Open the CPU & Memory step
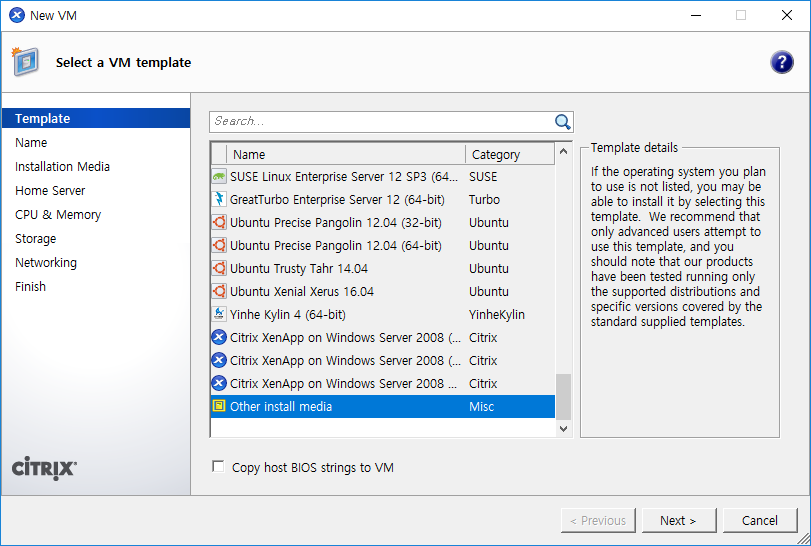The image size is (811, 546). (58, 215)
